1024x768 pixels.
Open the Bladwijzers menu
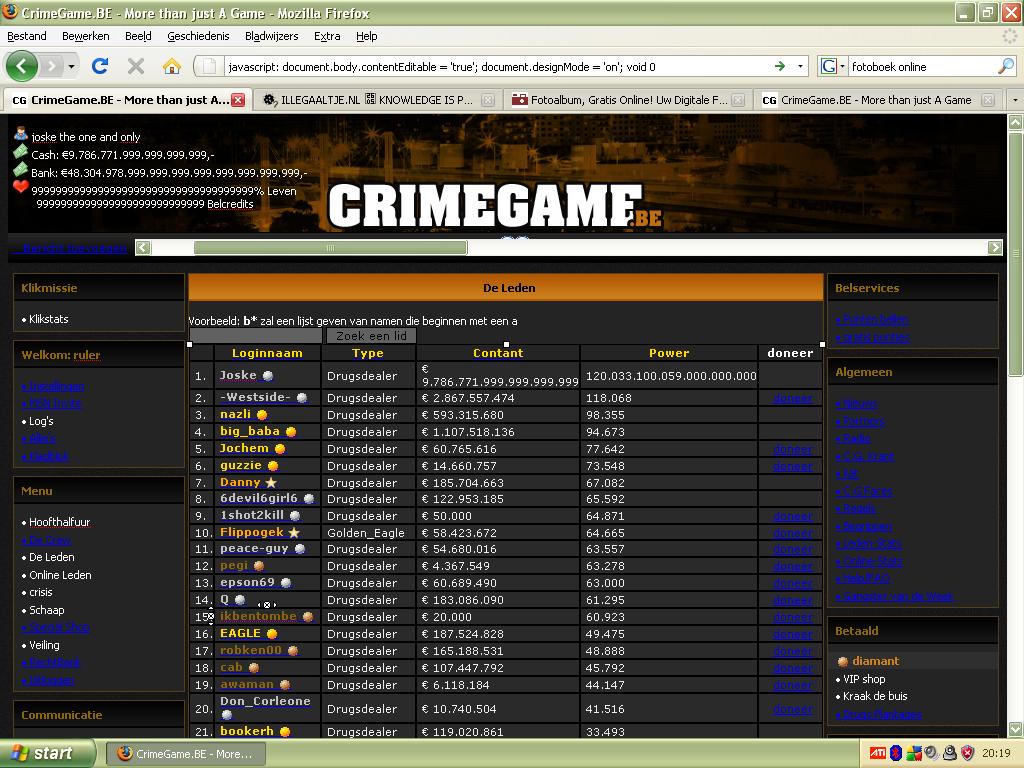click(x=272, y=36)
